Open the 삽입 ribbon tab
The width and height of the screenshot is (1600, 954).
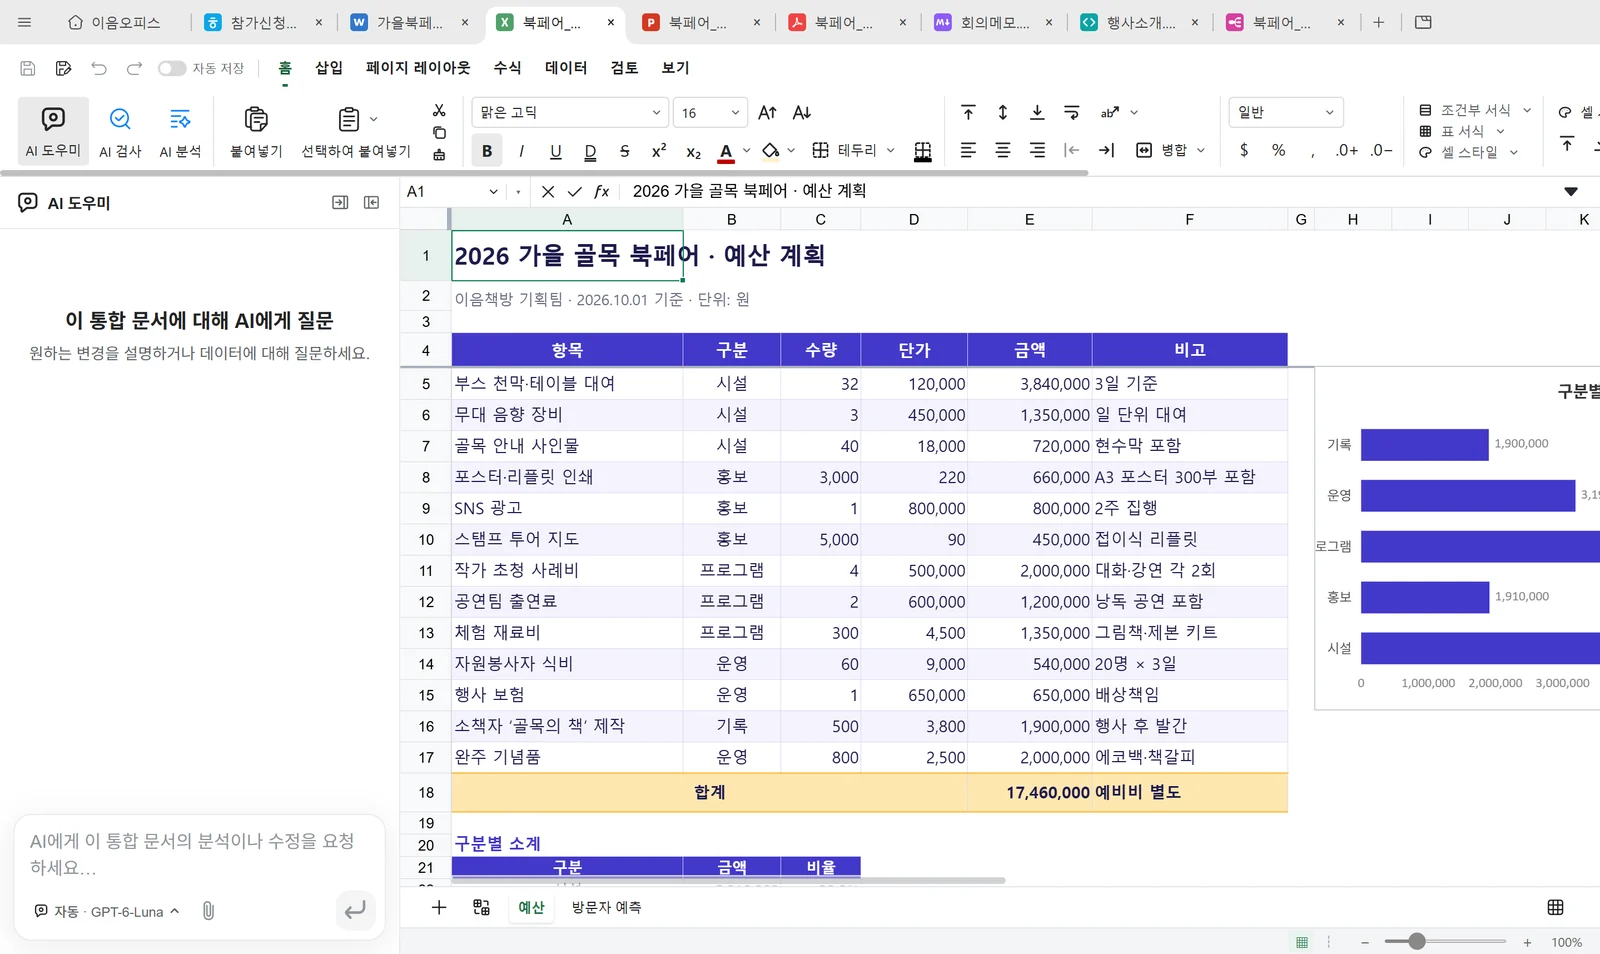329,68
